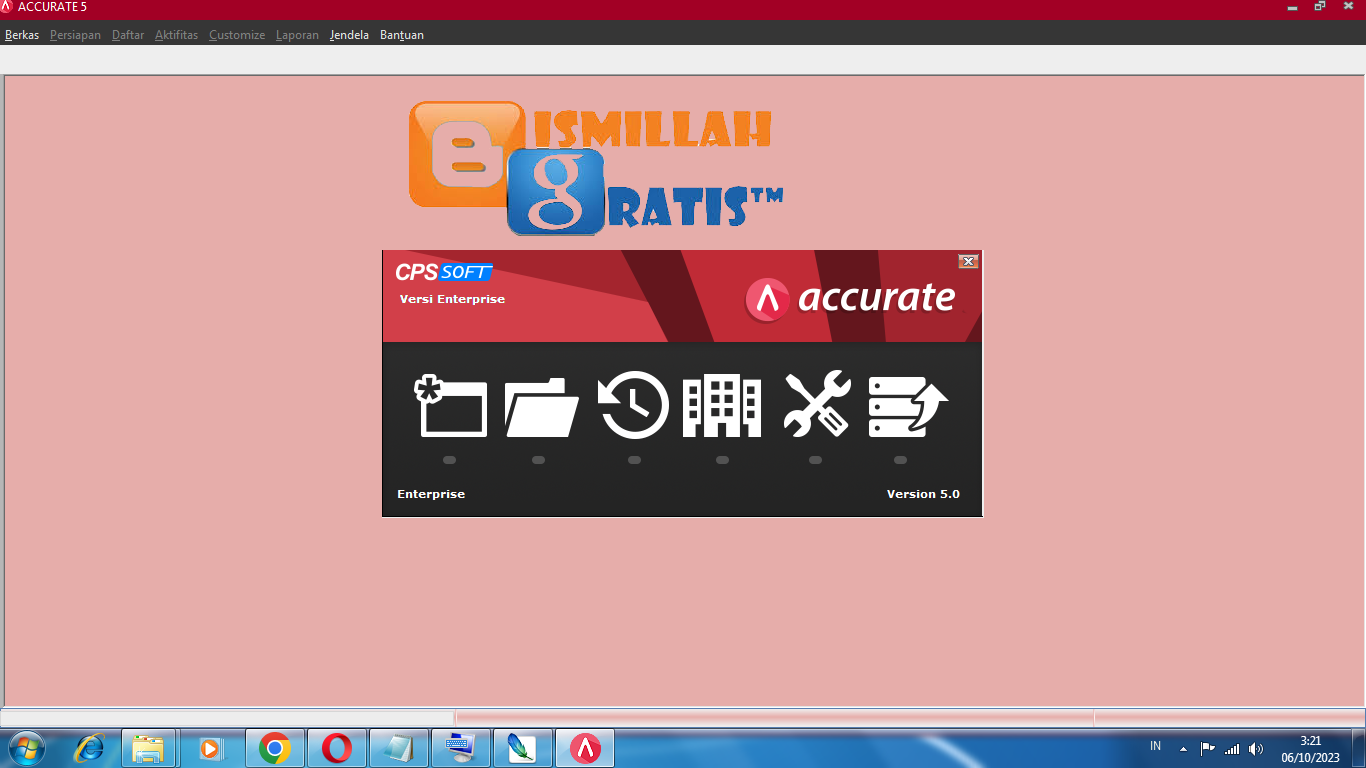Screen dimensions: 1366x768
Task: Click the create new database icon
Action: point(450,406)
